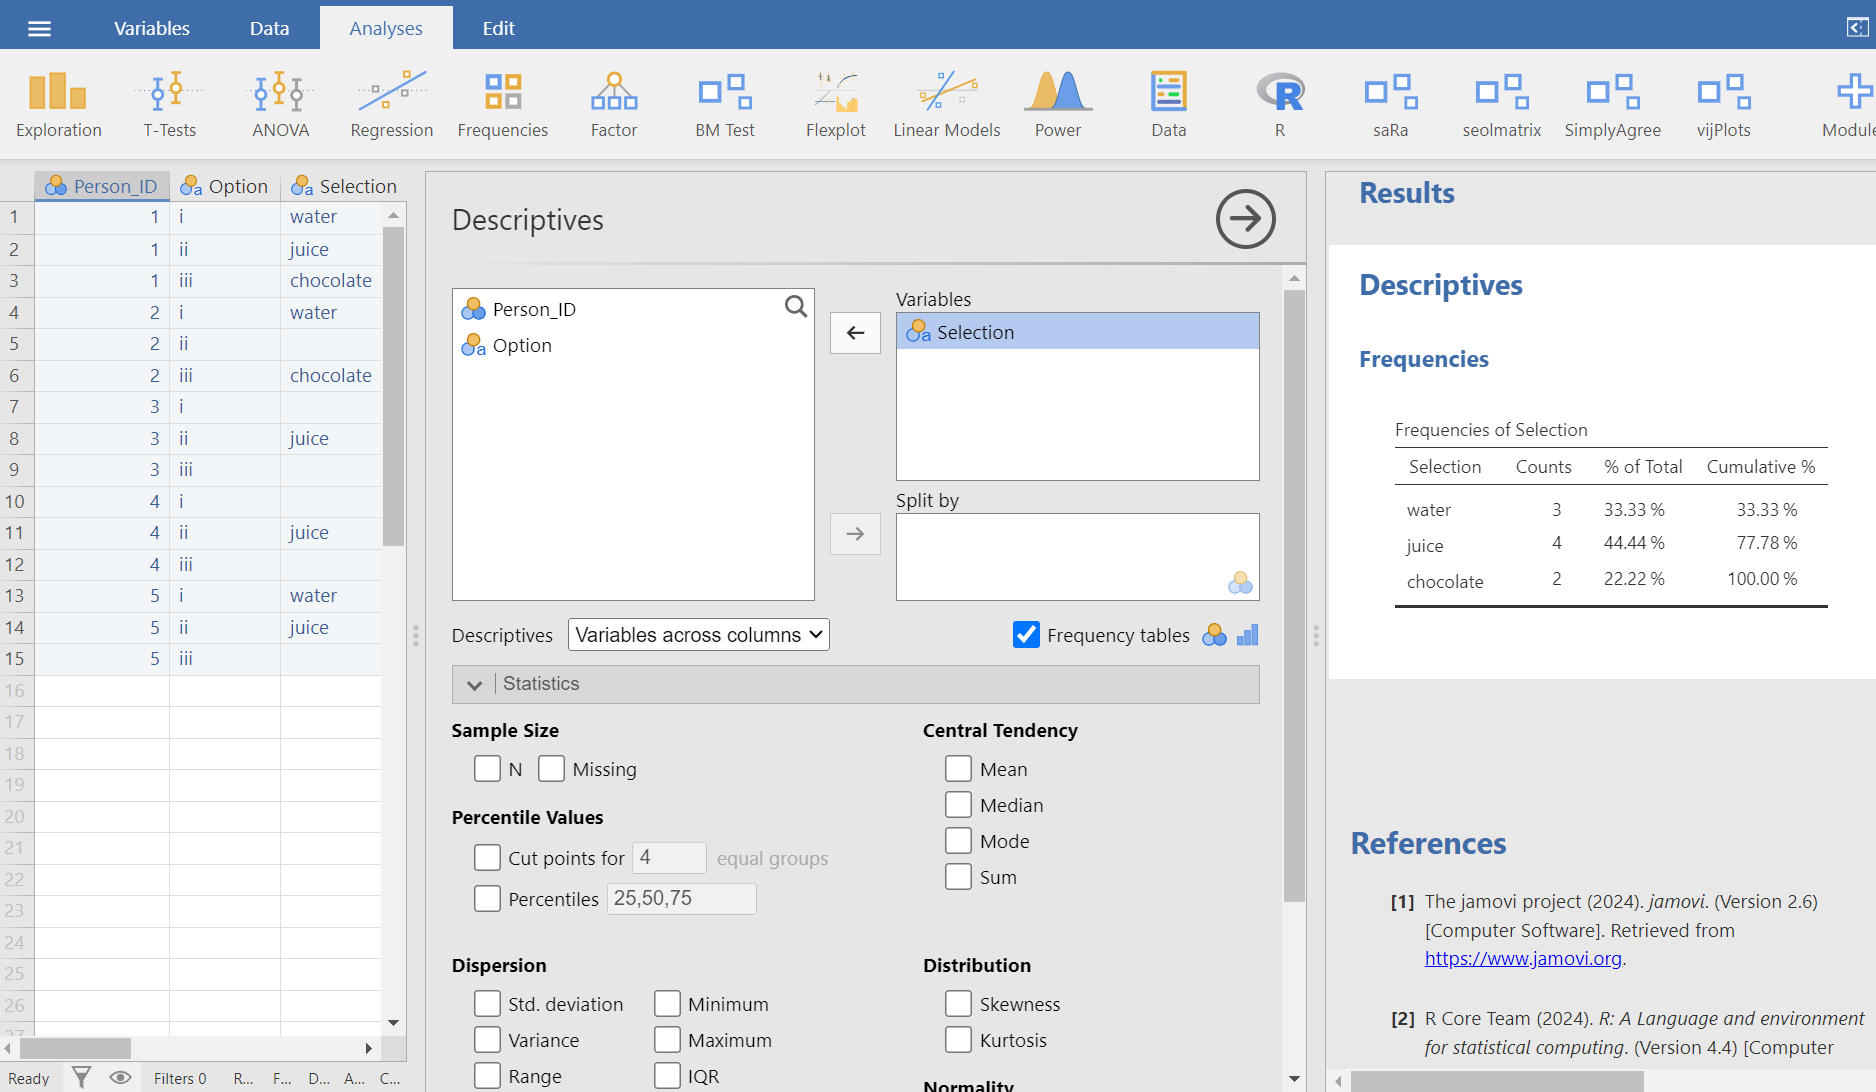
Task: Click the Split by drop box
Action: point(1077,557)
